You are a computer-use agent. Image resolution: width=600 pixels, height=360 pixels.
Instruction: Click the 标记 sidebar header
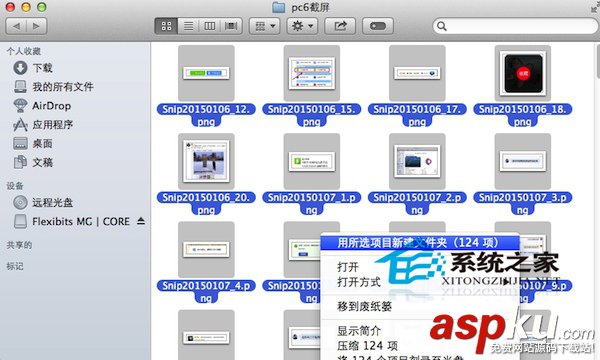[x=15, y=266]
